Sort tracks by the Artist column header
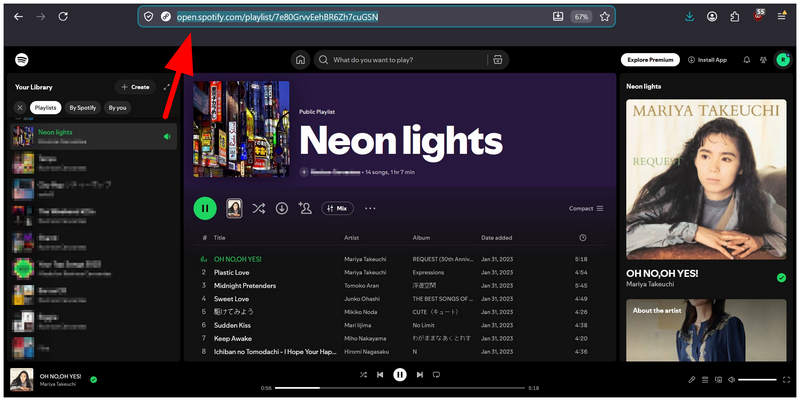 [352, 238]
